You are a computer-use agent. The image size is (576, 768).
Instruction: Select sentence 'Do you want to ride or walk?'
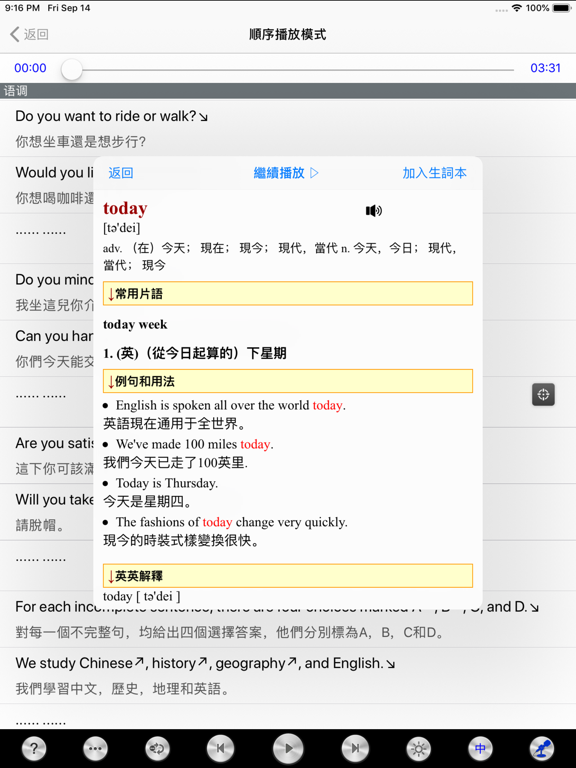(112, 116)
